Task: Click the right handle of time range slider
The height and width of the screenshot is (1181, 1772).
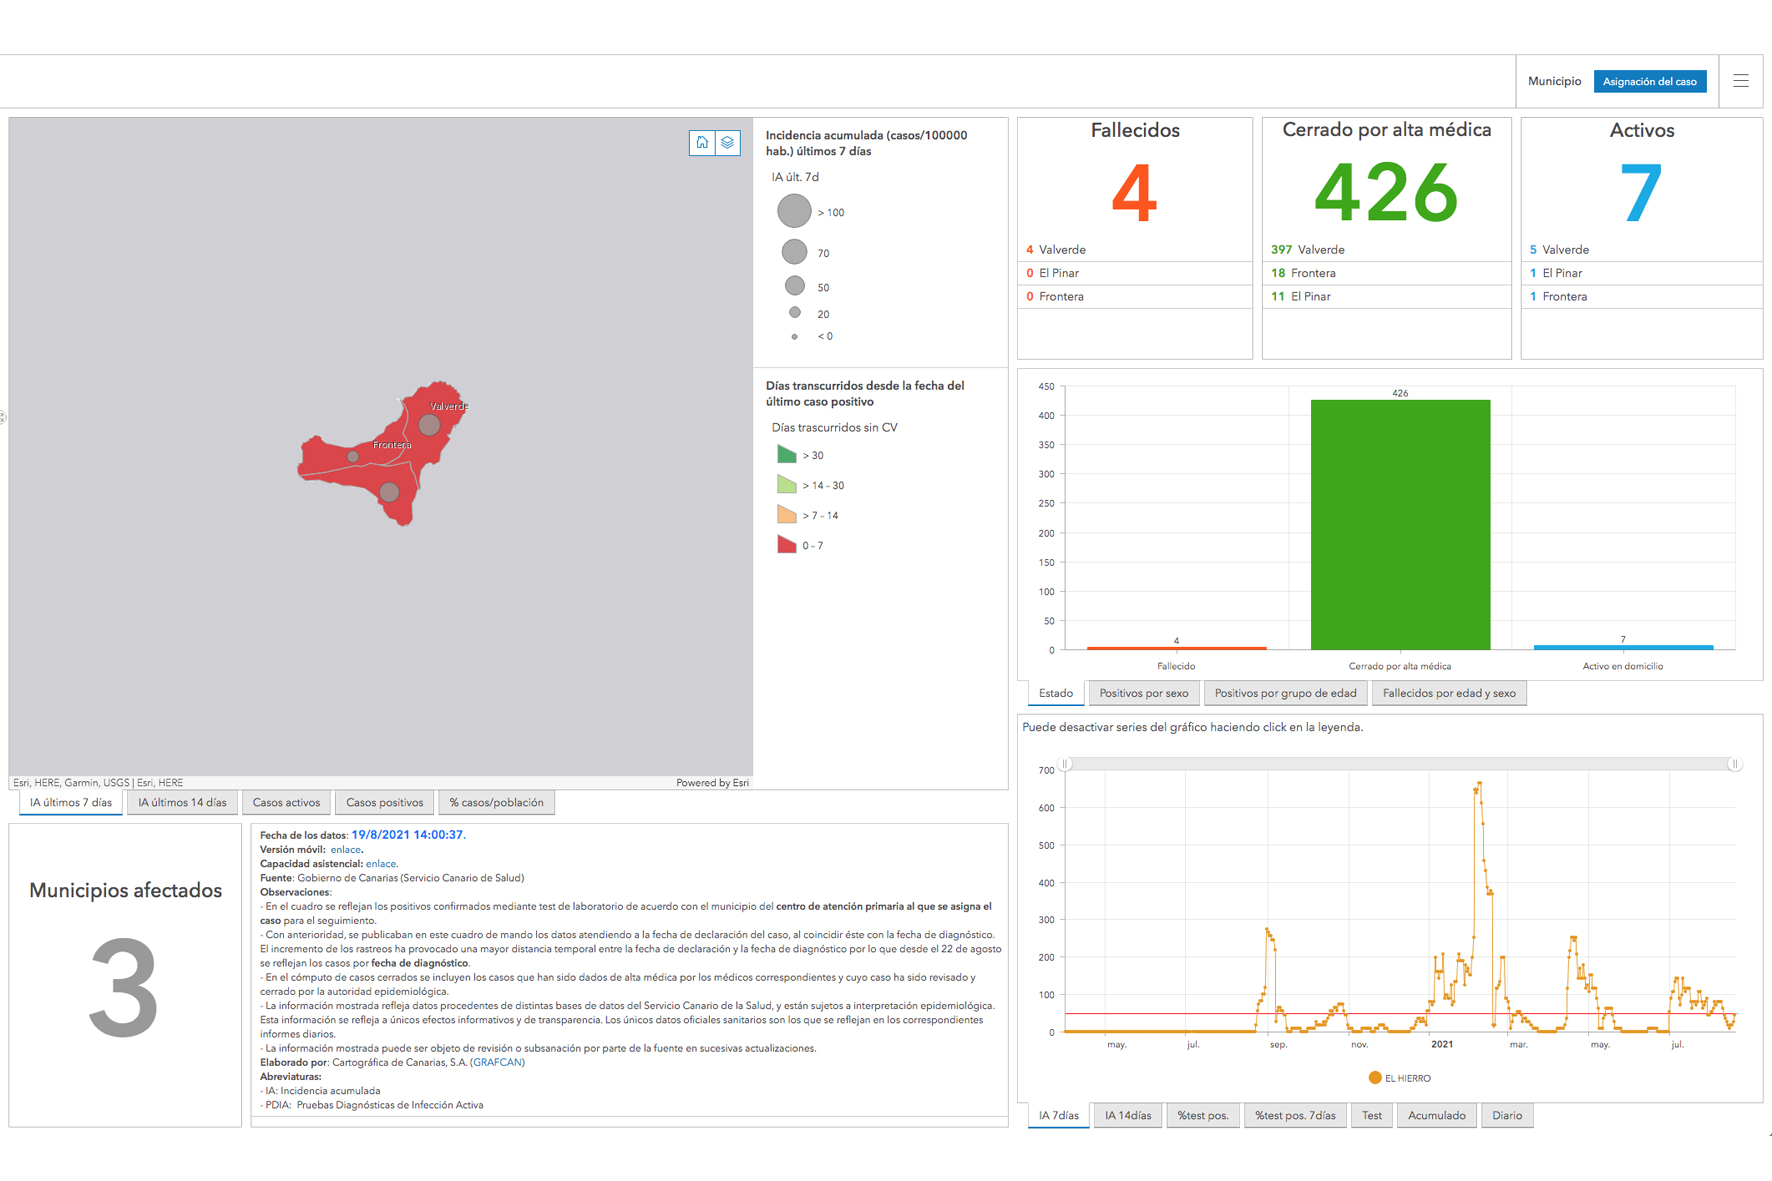Action: coord(1735,764)
